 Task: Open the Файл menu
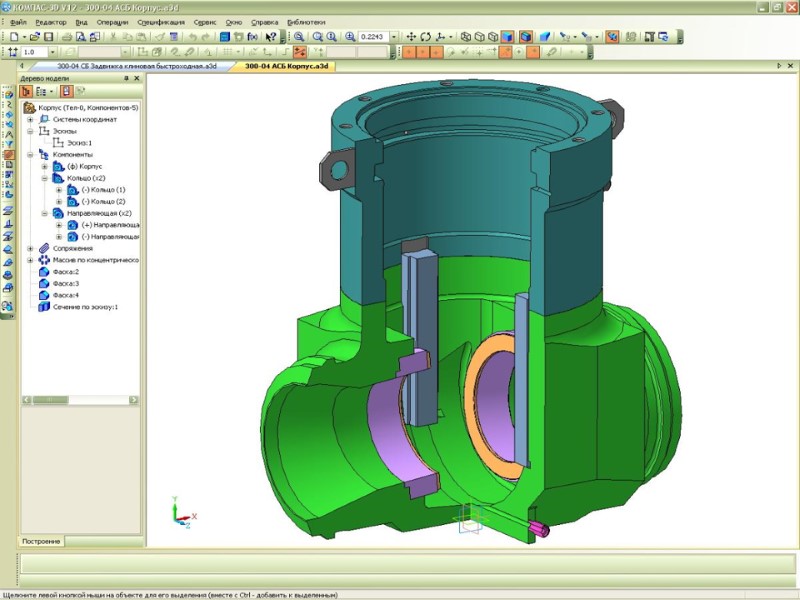click(x=18, y=22)
